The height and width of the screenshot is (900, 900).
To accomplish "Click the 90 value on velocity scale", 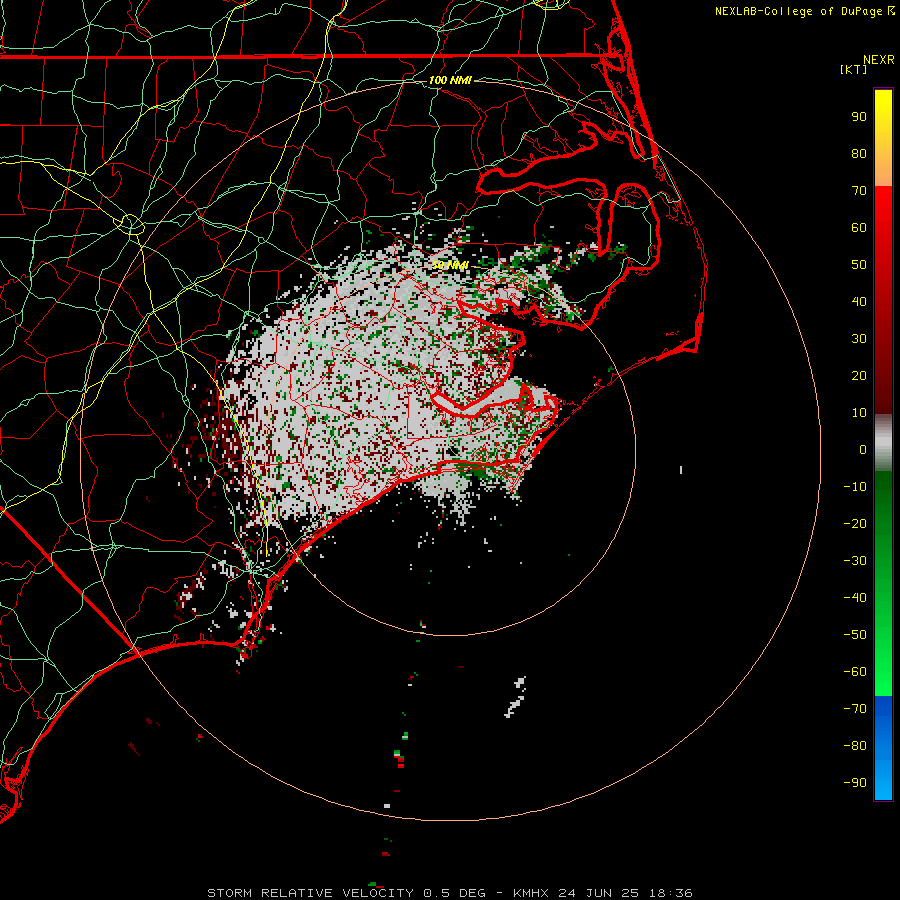I will [x=859, y=117].
